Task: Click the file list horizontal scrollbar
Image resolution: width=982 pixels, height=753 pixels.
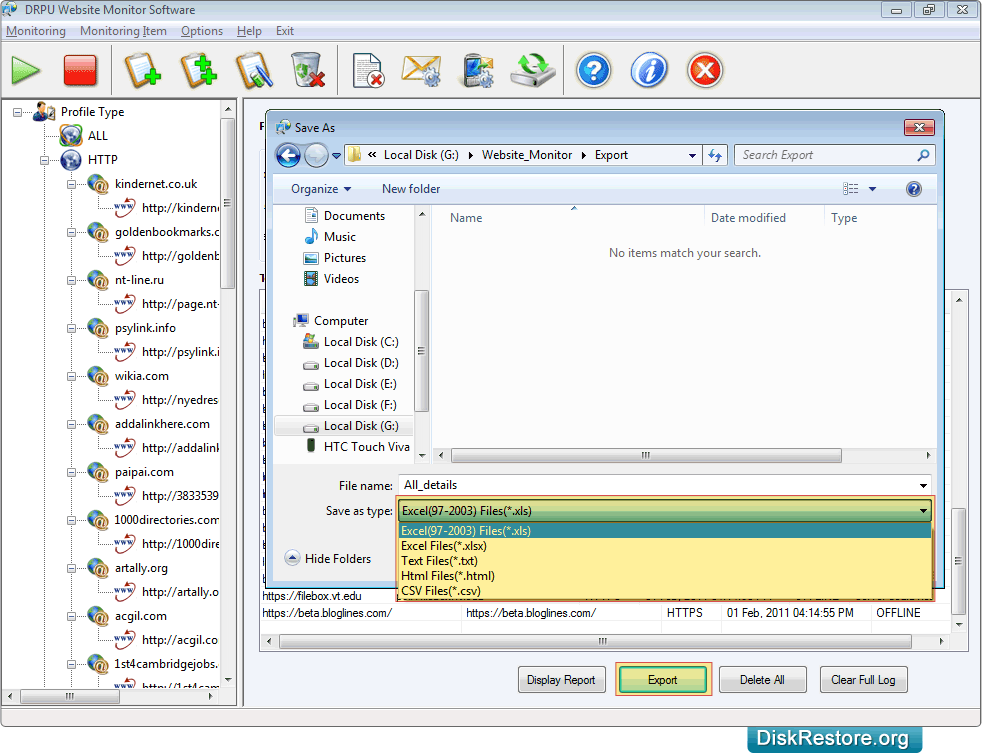Action: [645, 455]
